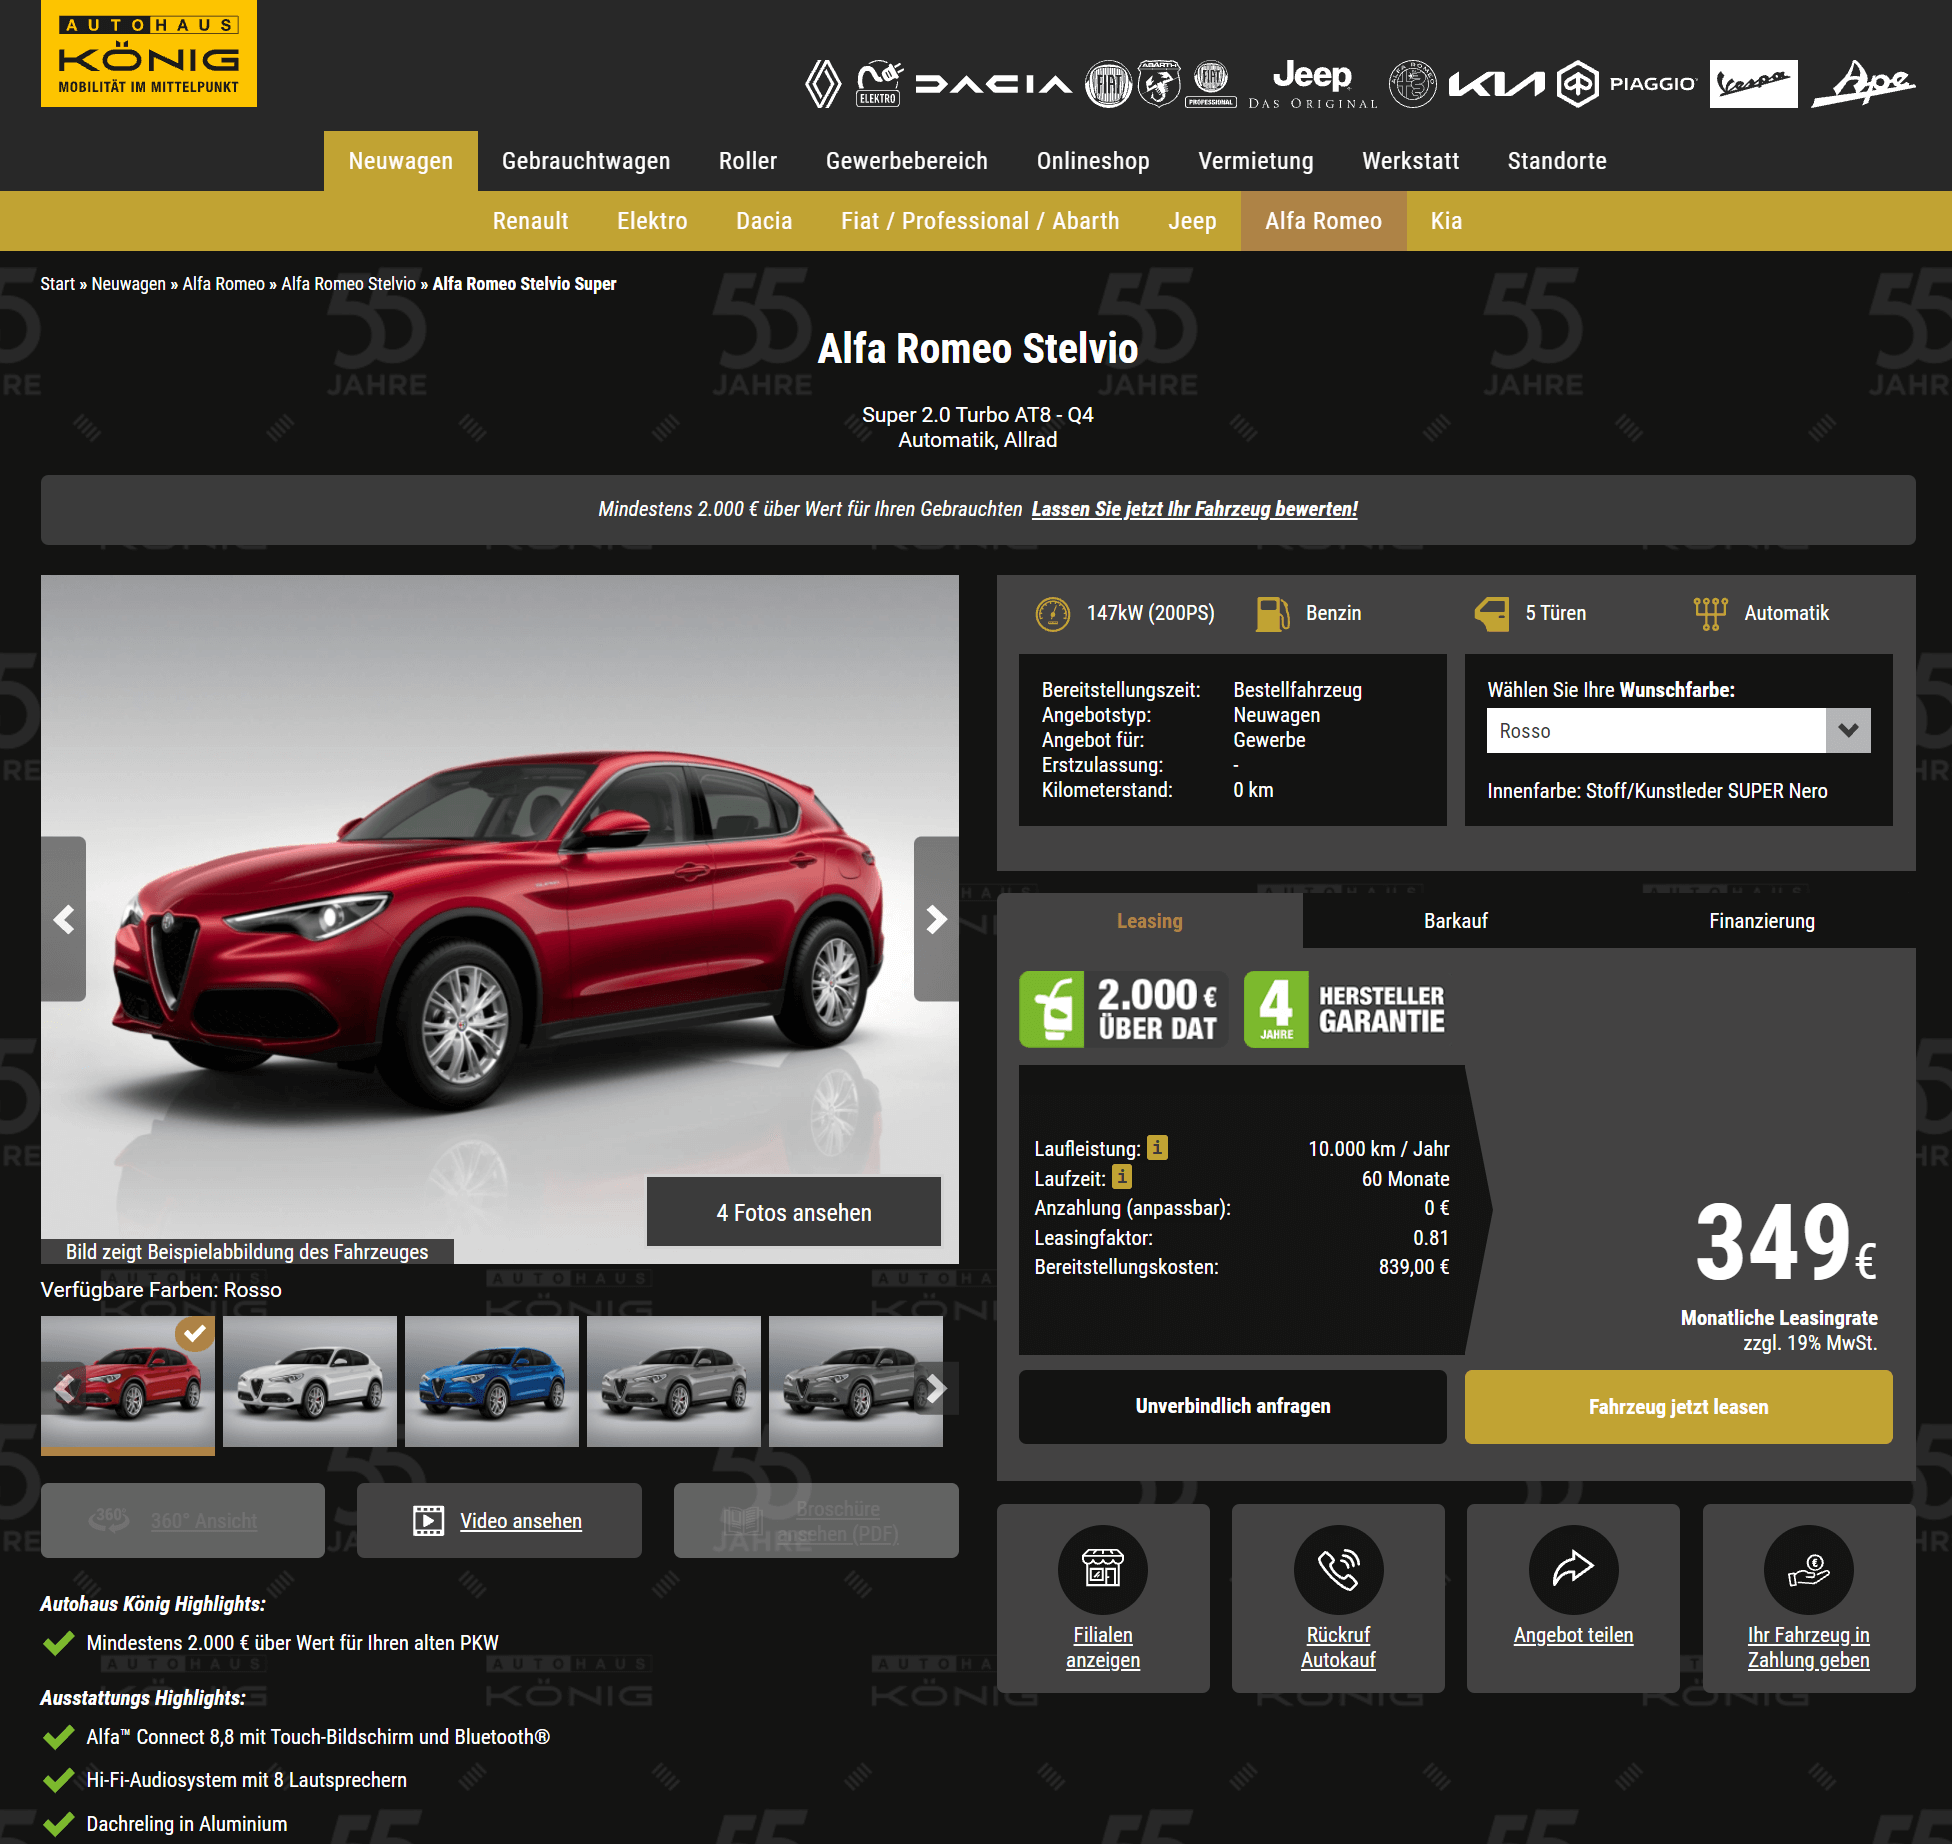This screenshot has height=1844, width=1952.
Task: Go to Start breadcrumb link
Action: coord(57,284)
